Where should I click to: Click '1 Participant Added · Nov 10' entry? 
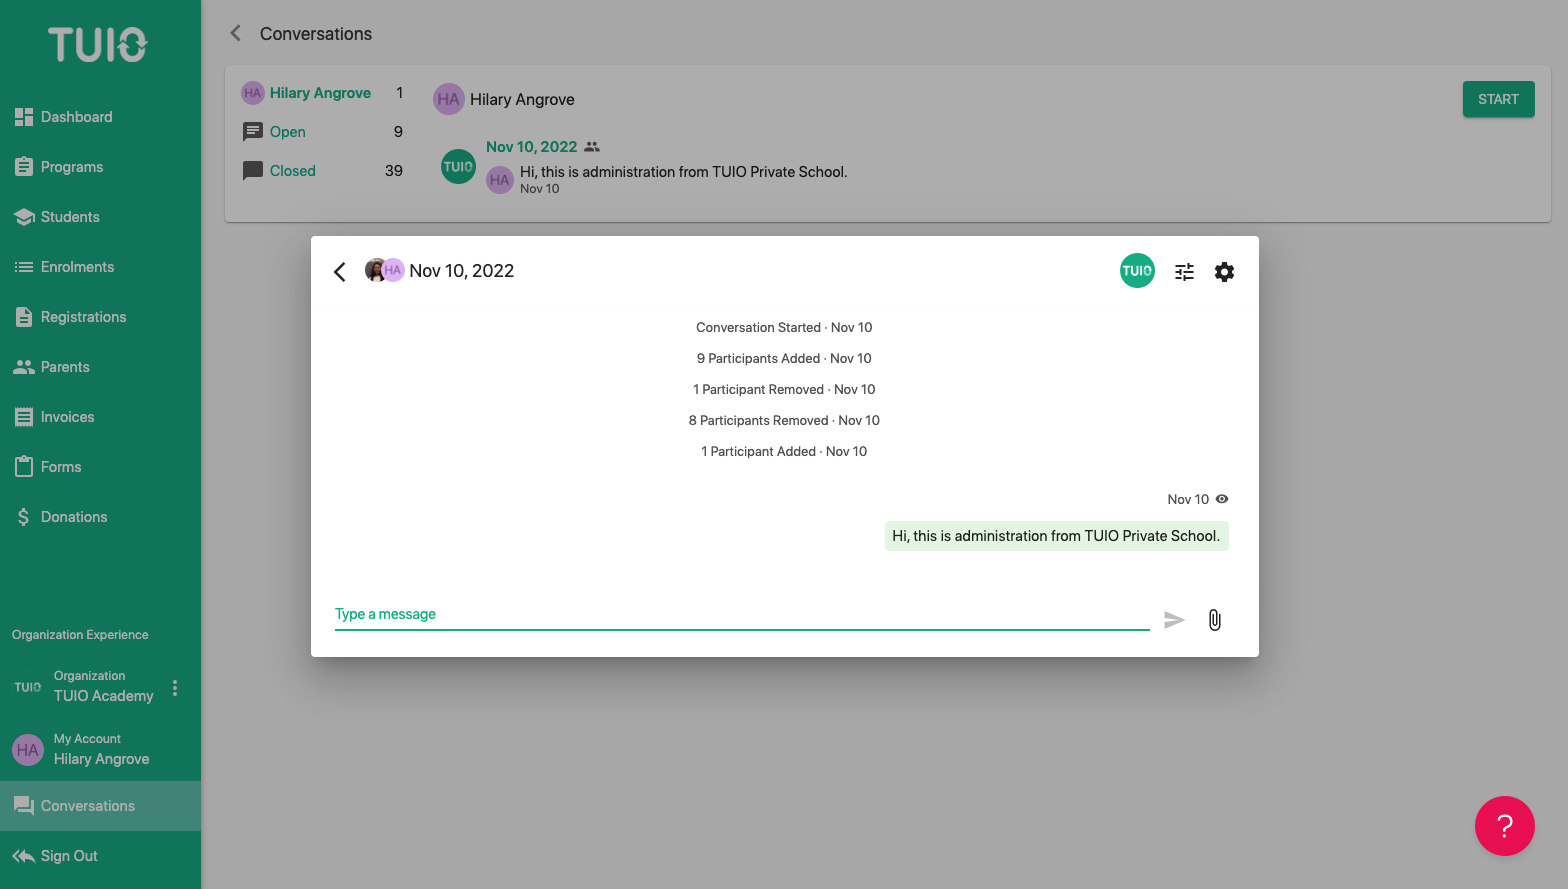click(784, 451)
